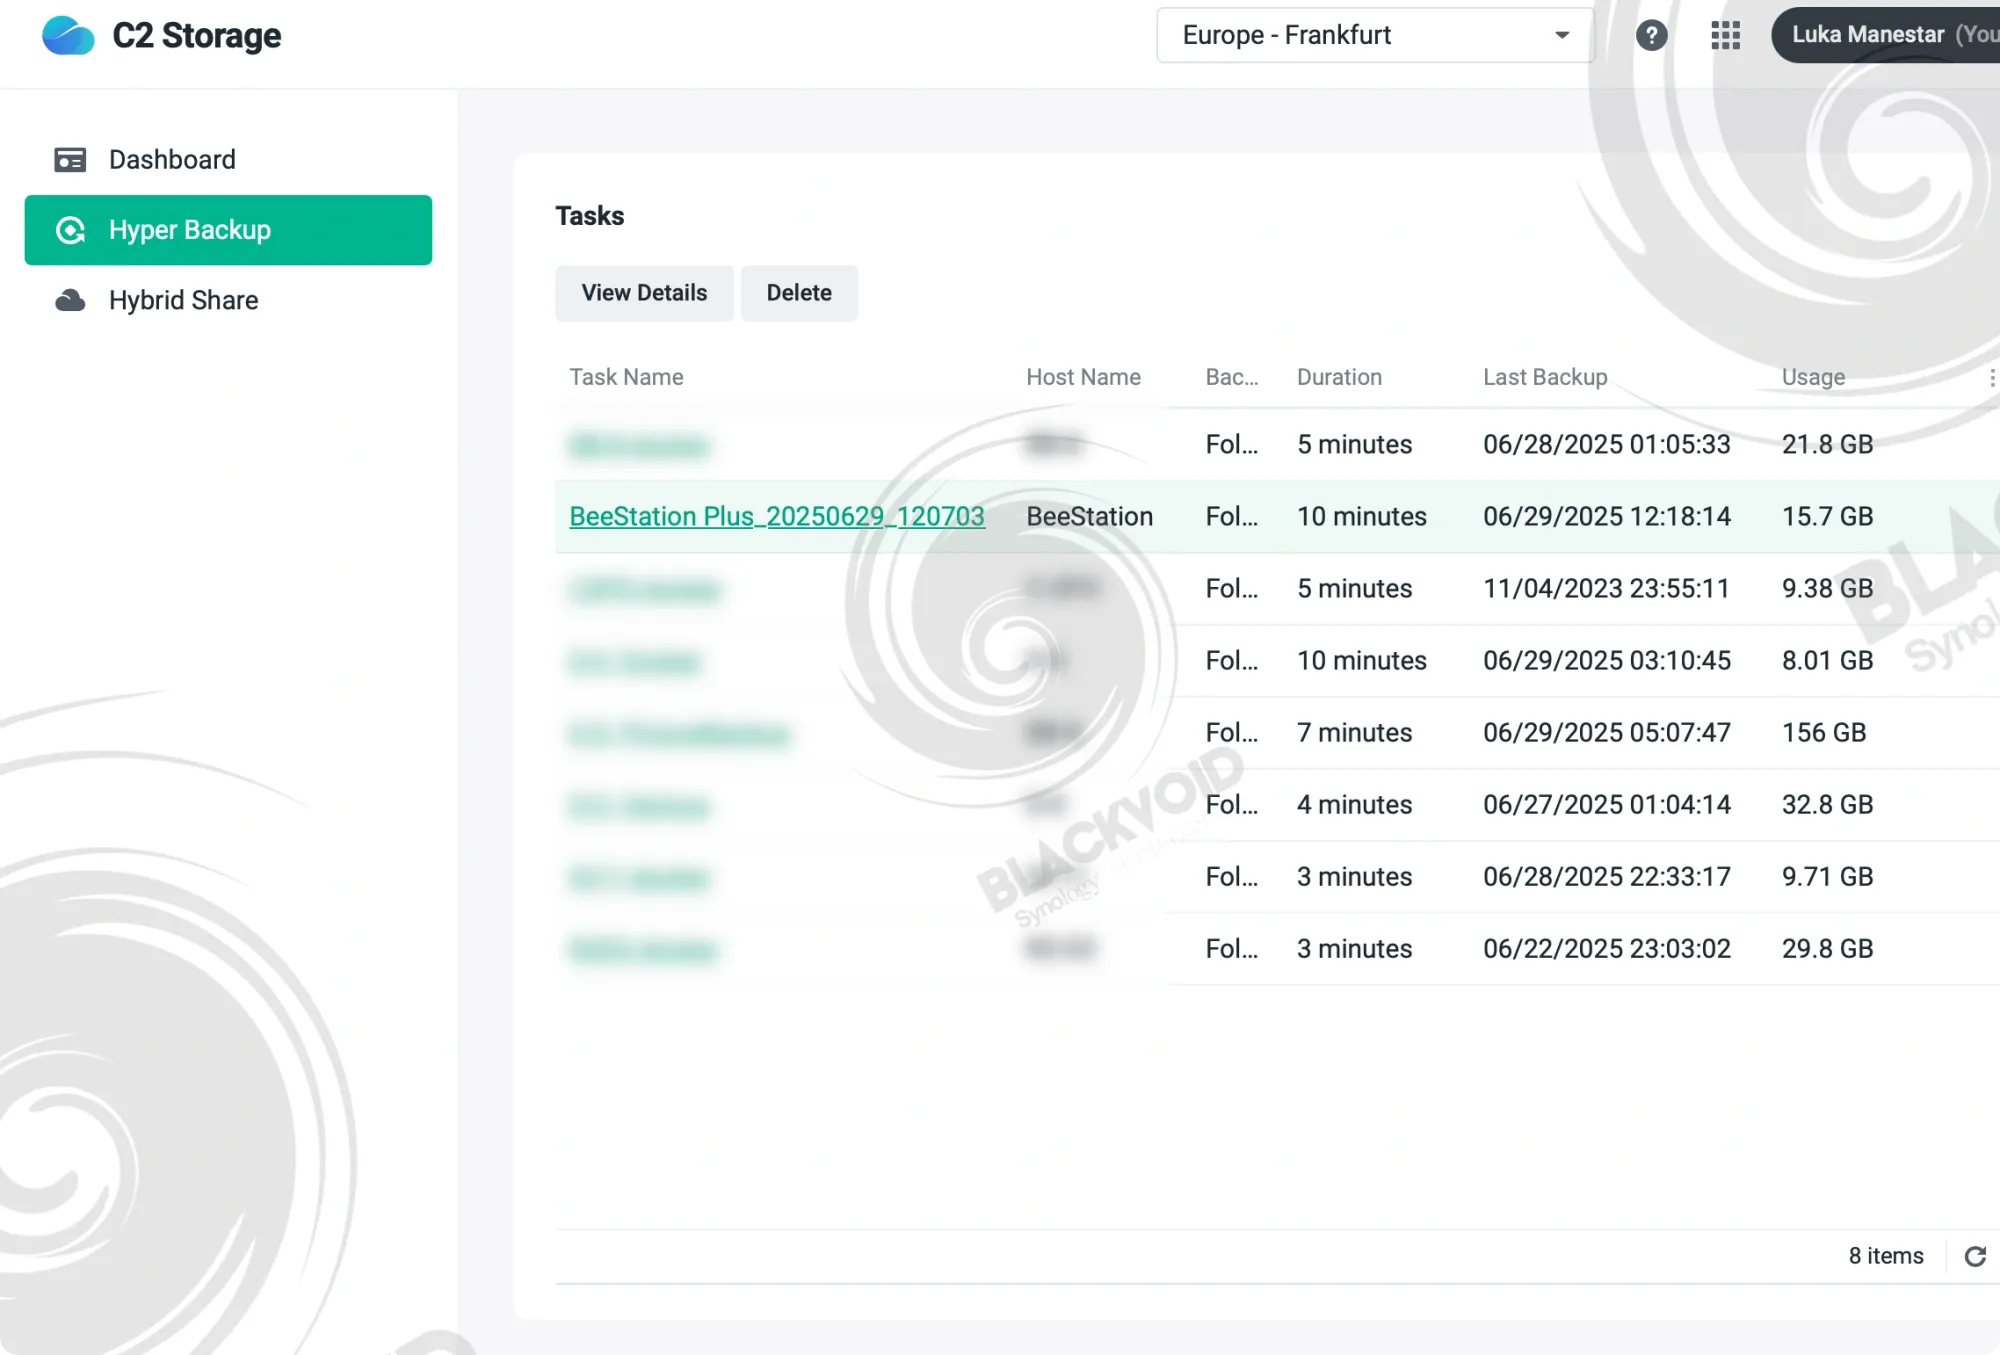Click usage value 9.71 GB
This screenshot has width=2000, height=1355.
[x=1827, y=876]
